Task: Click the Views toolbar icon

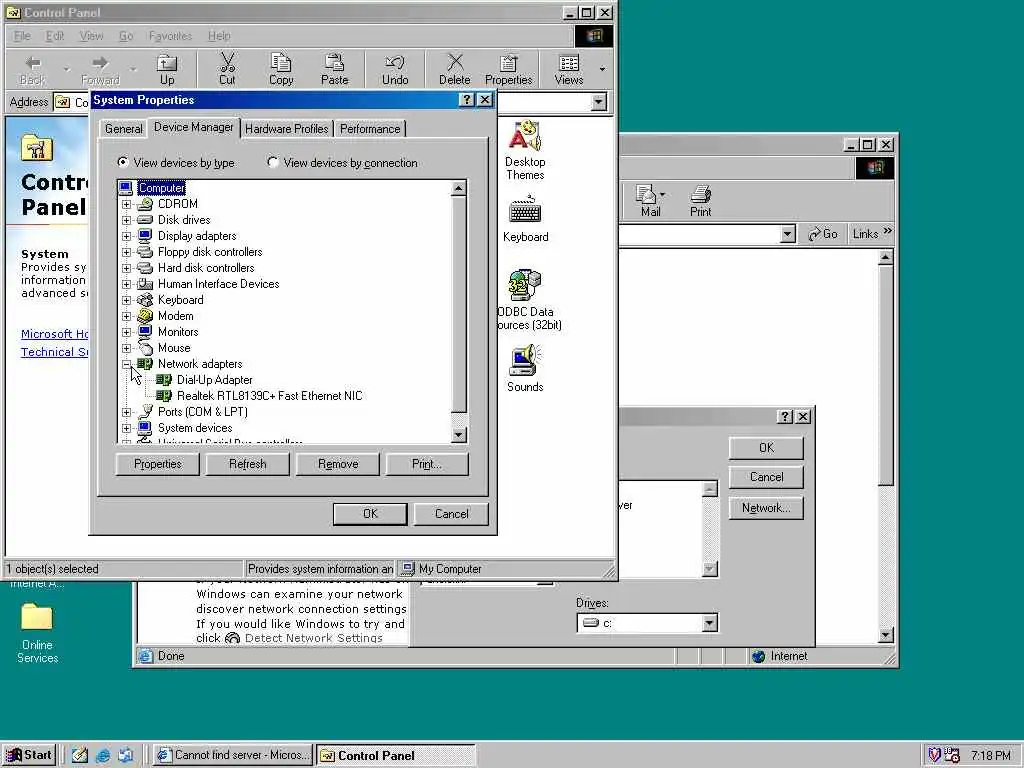Action: tap(569, 69)
